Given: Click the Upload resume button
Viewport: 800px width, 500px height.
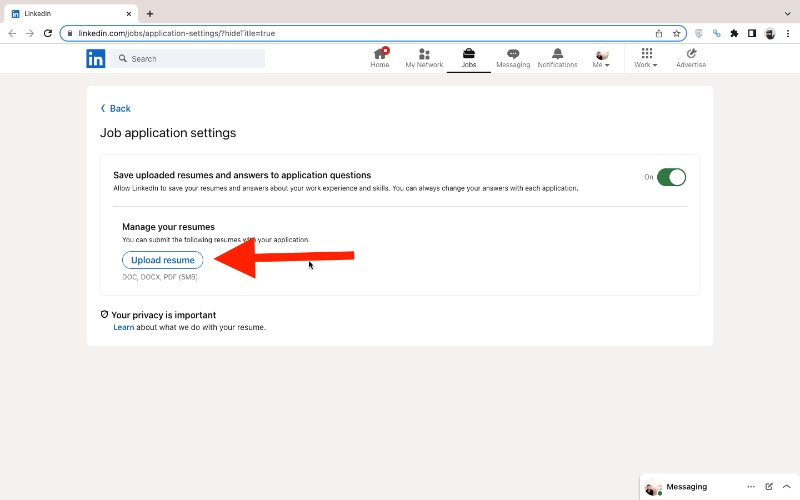Looking at the screenshot, I should pyautogui.click(x=163, y=260).
